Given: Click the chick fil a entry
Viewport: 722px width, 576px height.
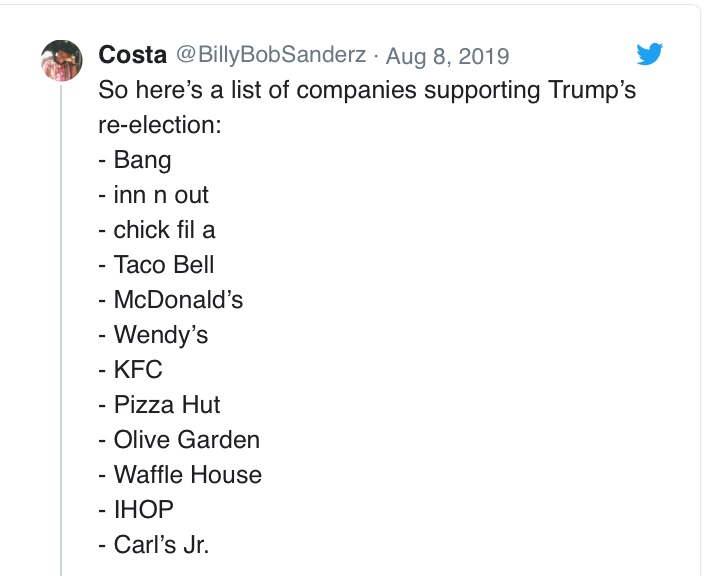Looking at the screenshot, I should [157, 230].
